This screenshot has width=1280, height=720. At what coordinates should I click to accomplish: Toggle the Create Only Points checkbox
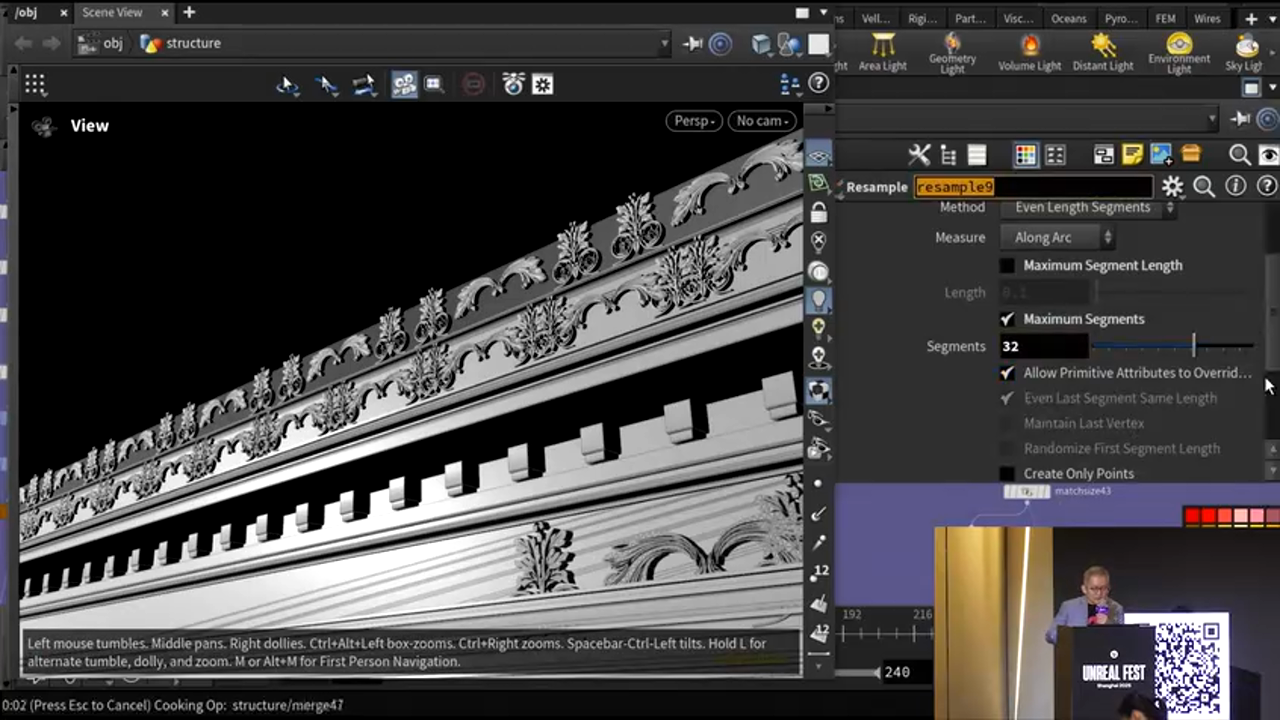pos(1008,474)
